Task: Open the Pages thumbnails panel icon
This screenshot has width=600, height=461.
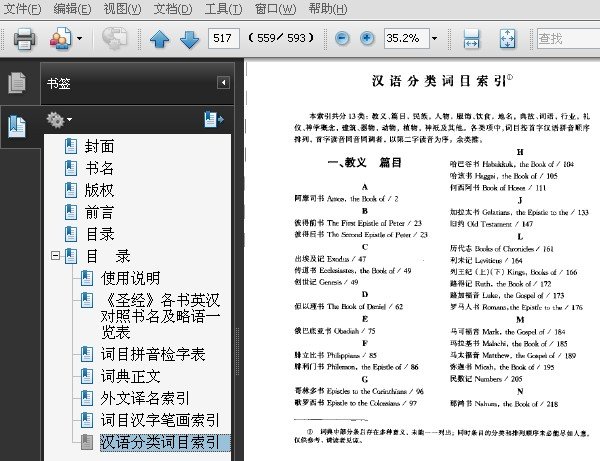Action: coord(17,83)
